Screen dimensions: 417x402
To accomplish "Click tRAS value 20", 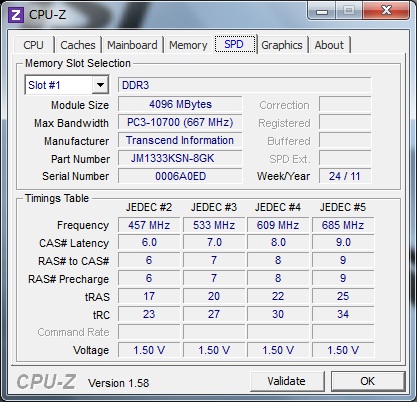I will click(214, 296).
